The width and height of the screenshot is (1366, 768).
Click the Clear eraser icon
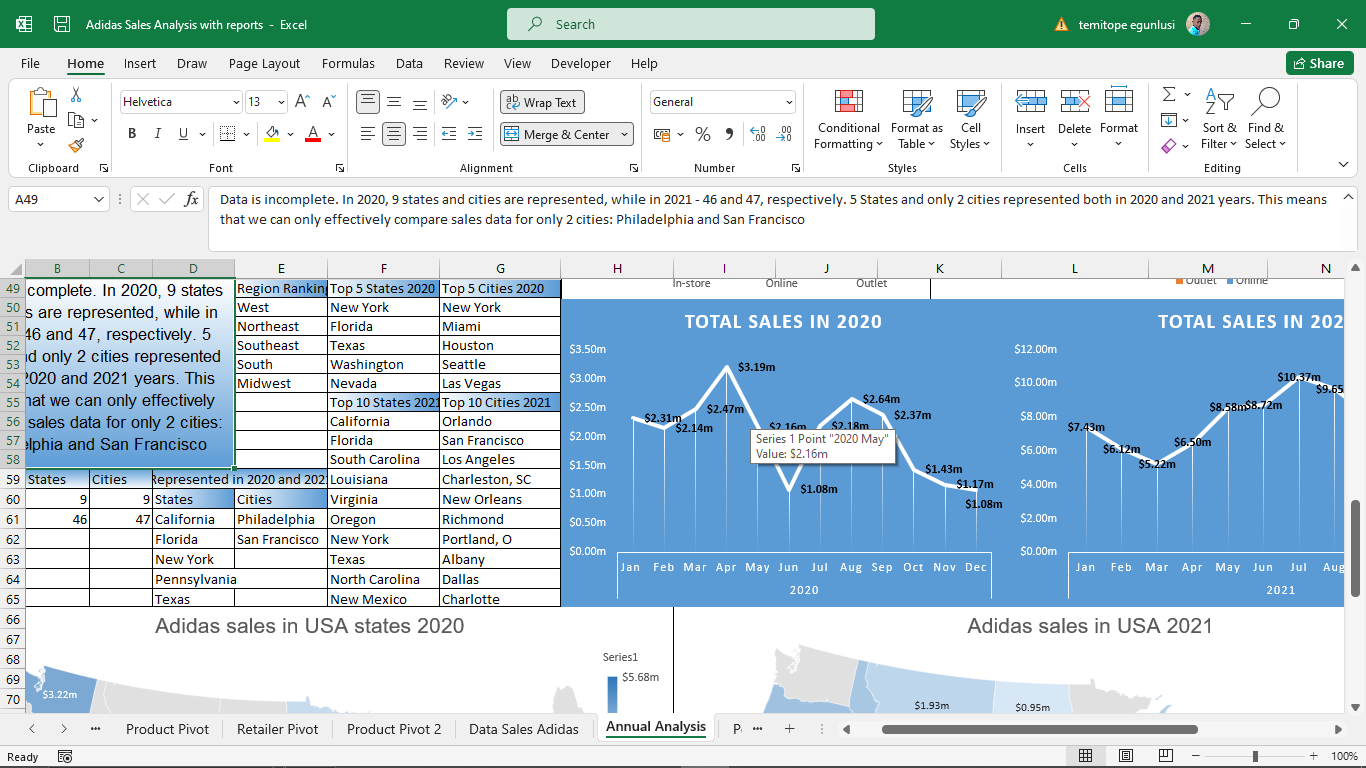tap(1169, 146)
